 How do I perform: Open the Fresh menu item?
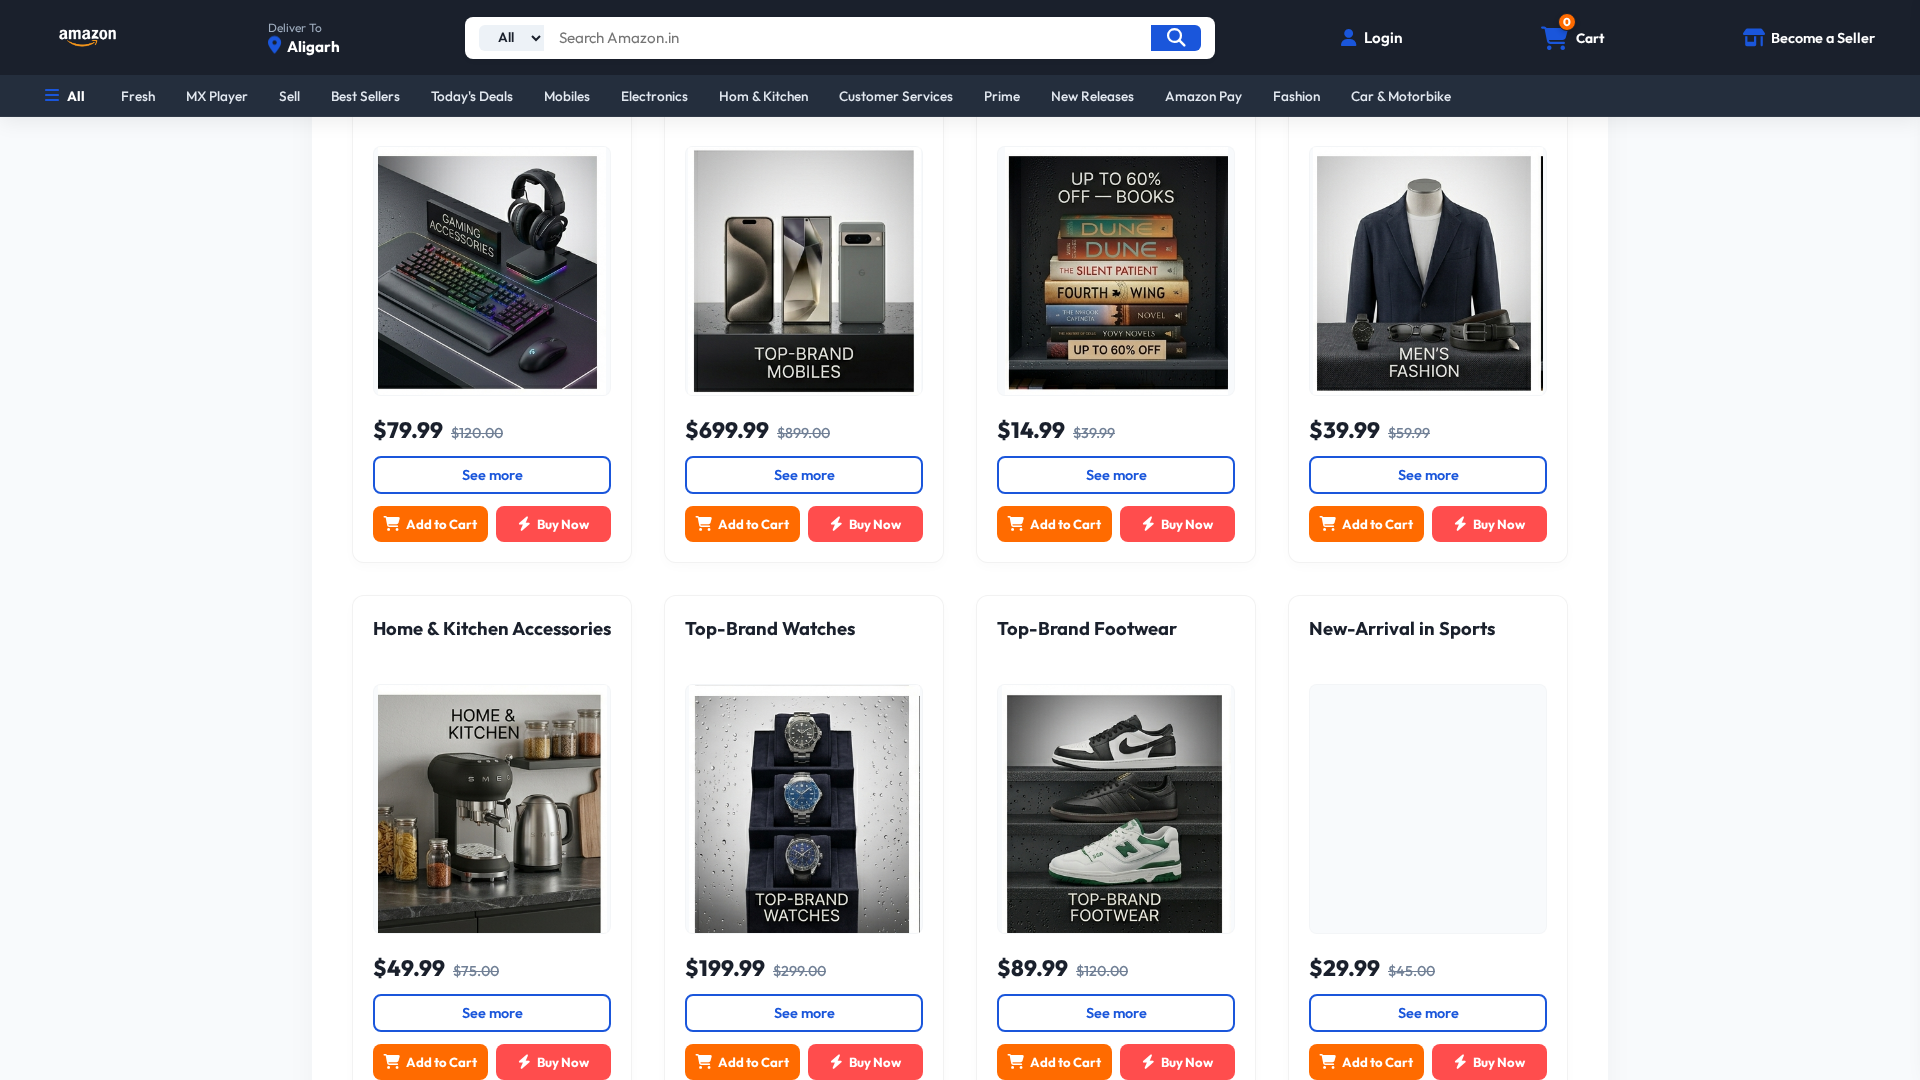tap(138, 96)
